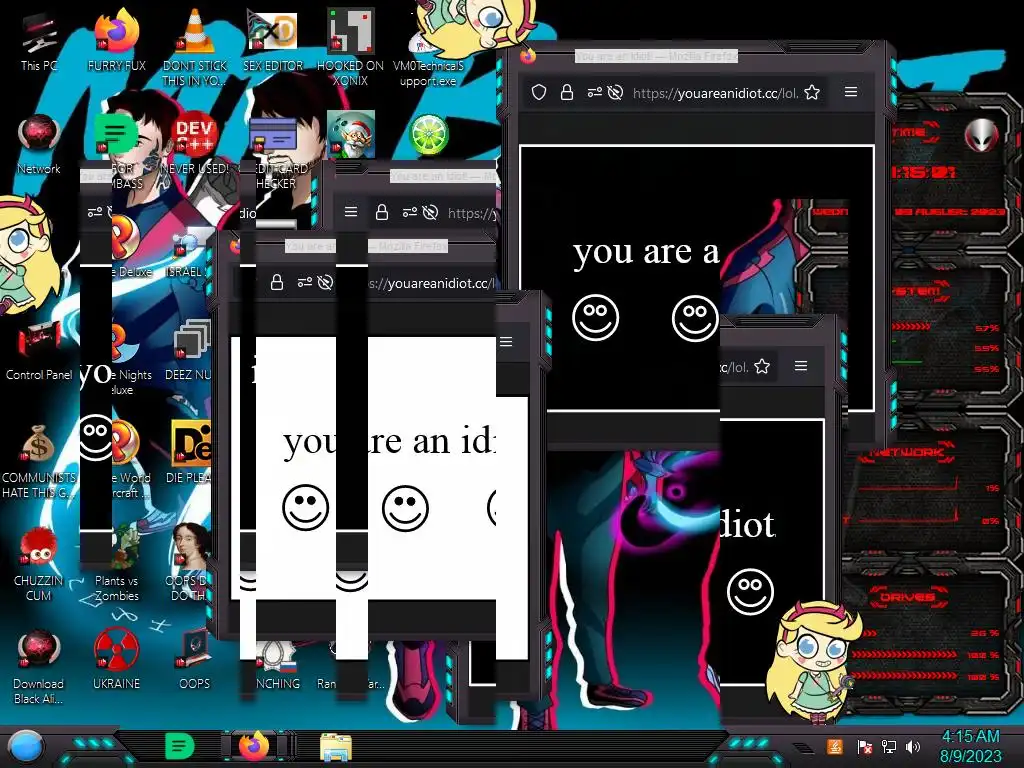The width and height of the screenshot is (1024, 768).
Task: Select the green lime desktop icon
Action: 428,135
